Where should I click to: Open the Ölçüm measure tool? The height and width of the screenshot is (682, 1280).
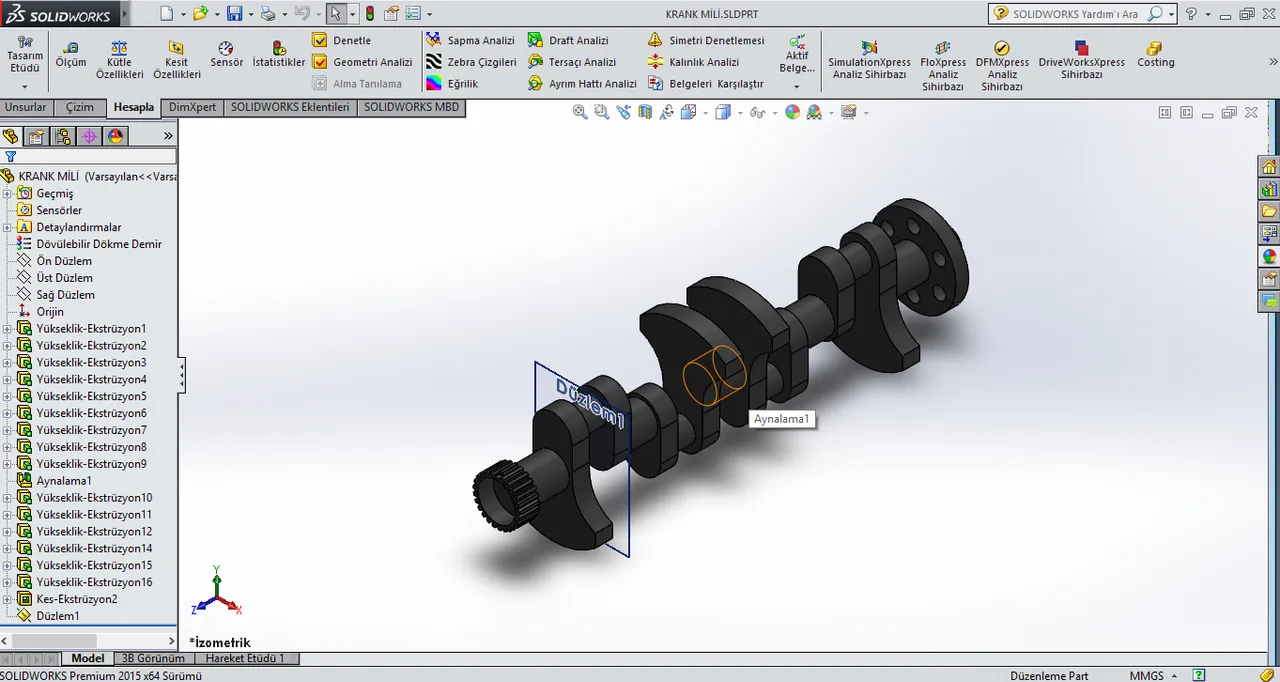(x=70, y=54)
